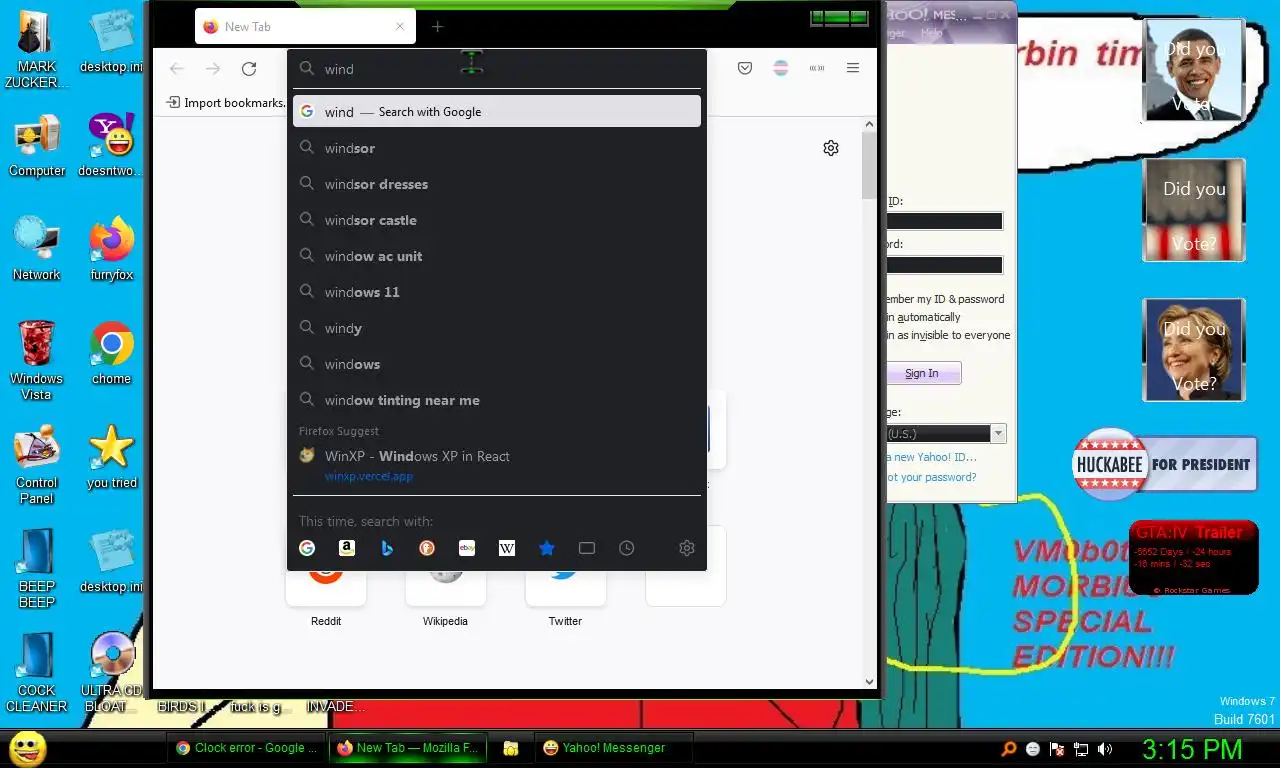Click Firefox back arrow button
The width and height of the screenshot is (1280, 768).
coord(177,69)
